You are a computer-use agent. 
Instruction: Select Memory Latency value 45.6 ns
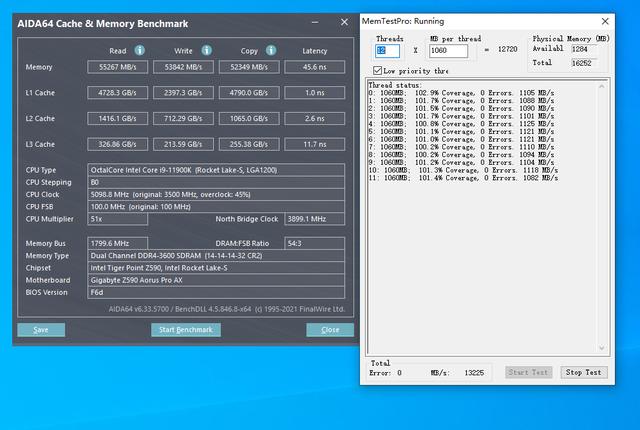point(315,67)
